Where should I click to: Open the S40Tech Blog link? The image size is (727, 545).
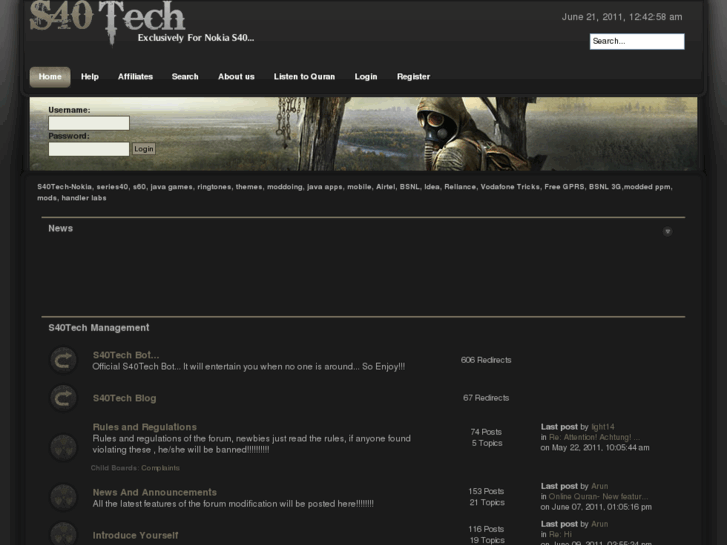tap(124, 398)
